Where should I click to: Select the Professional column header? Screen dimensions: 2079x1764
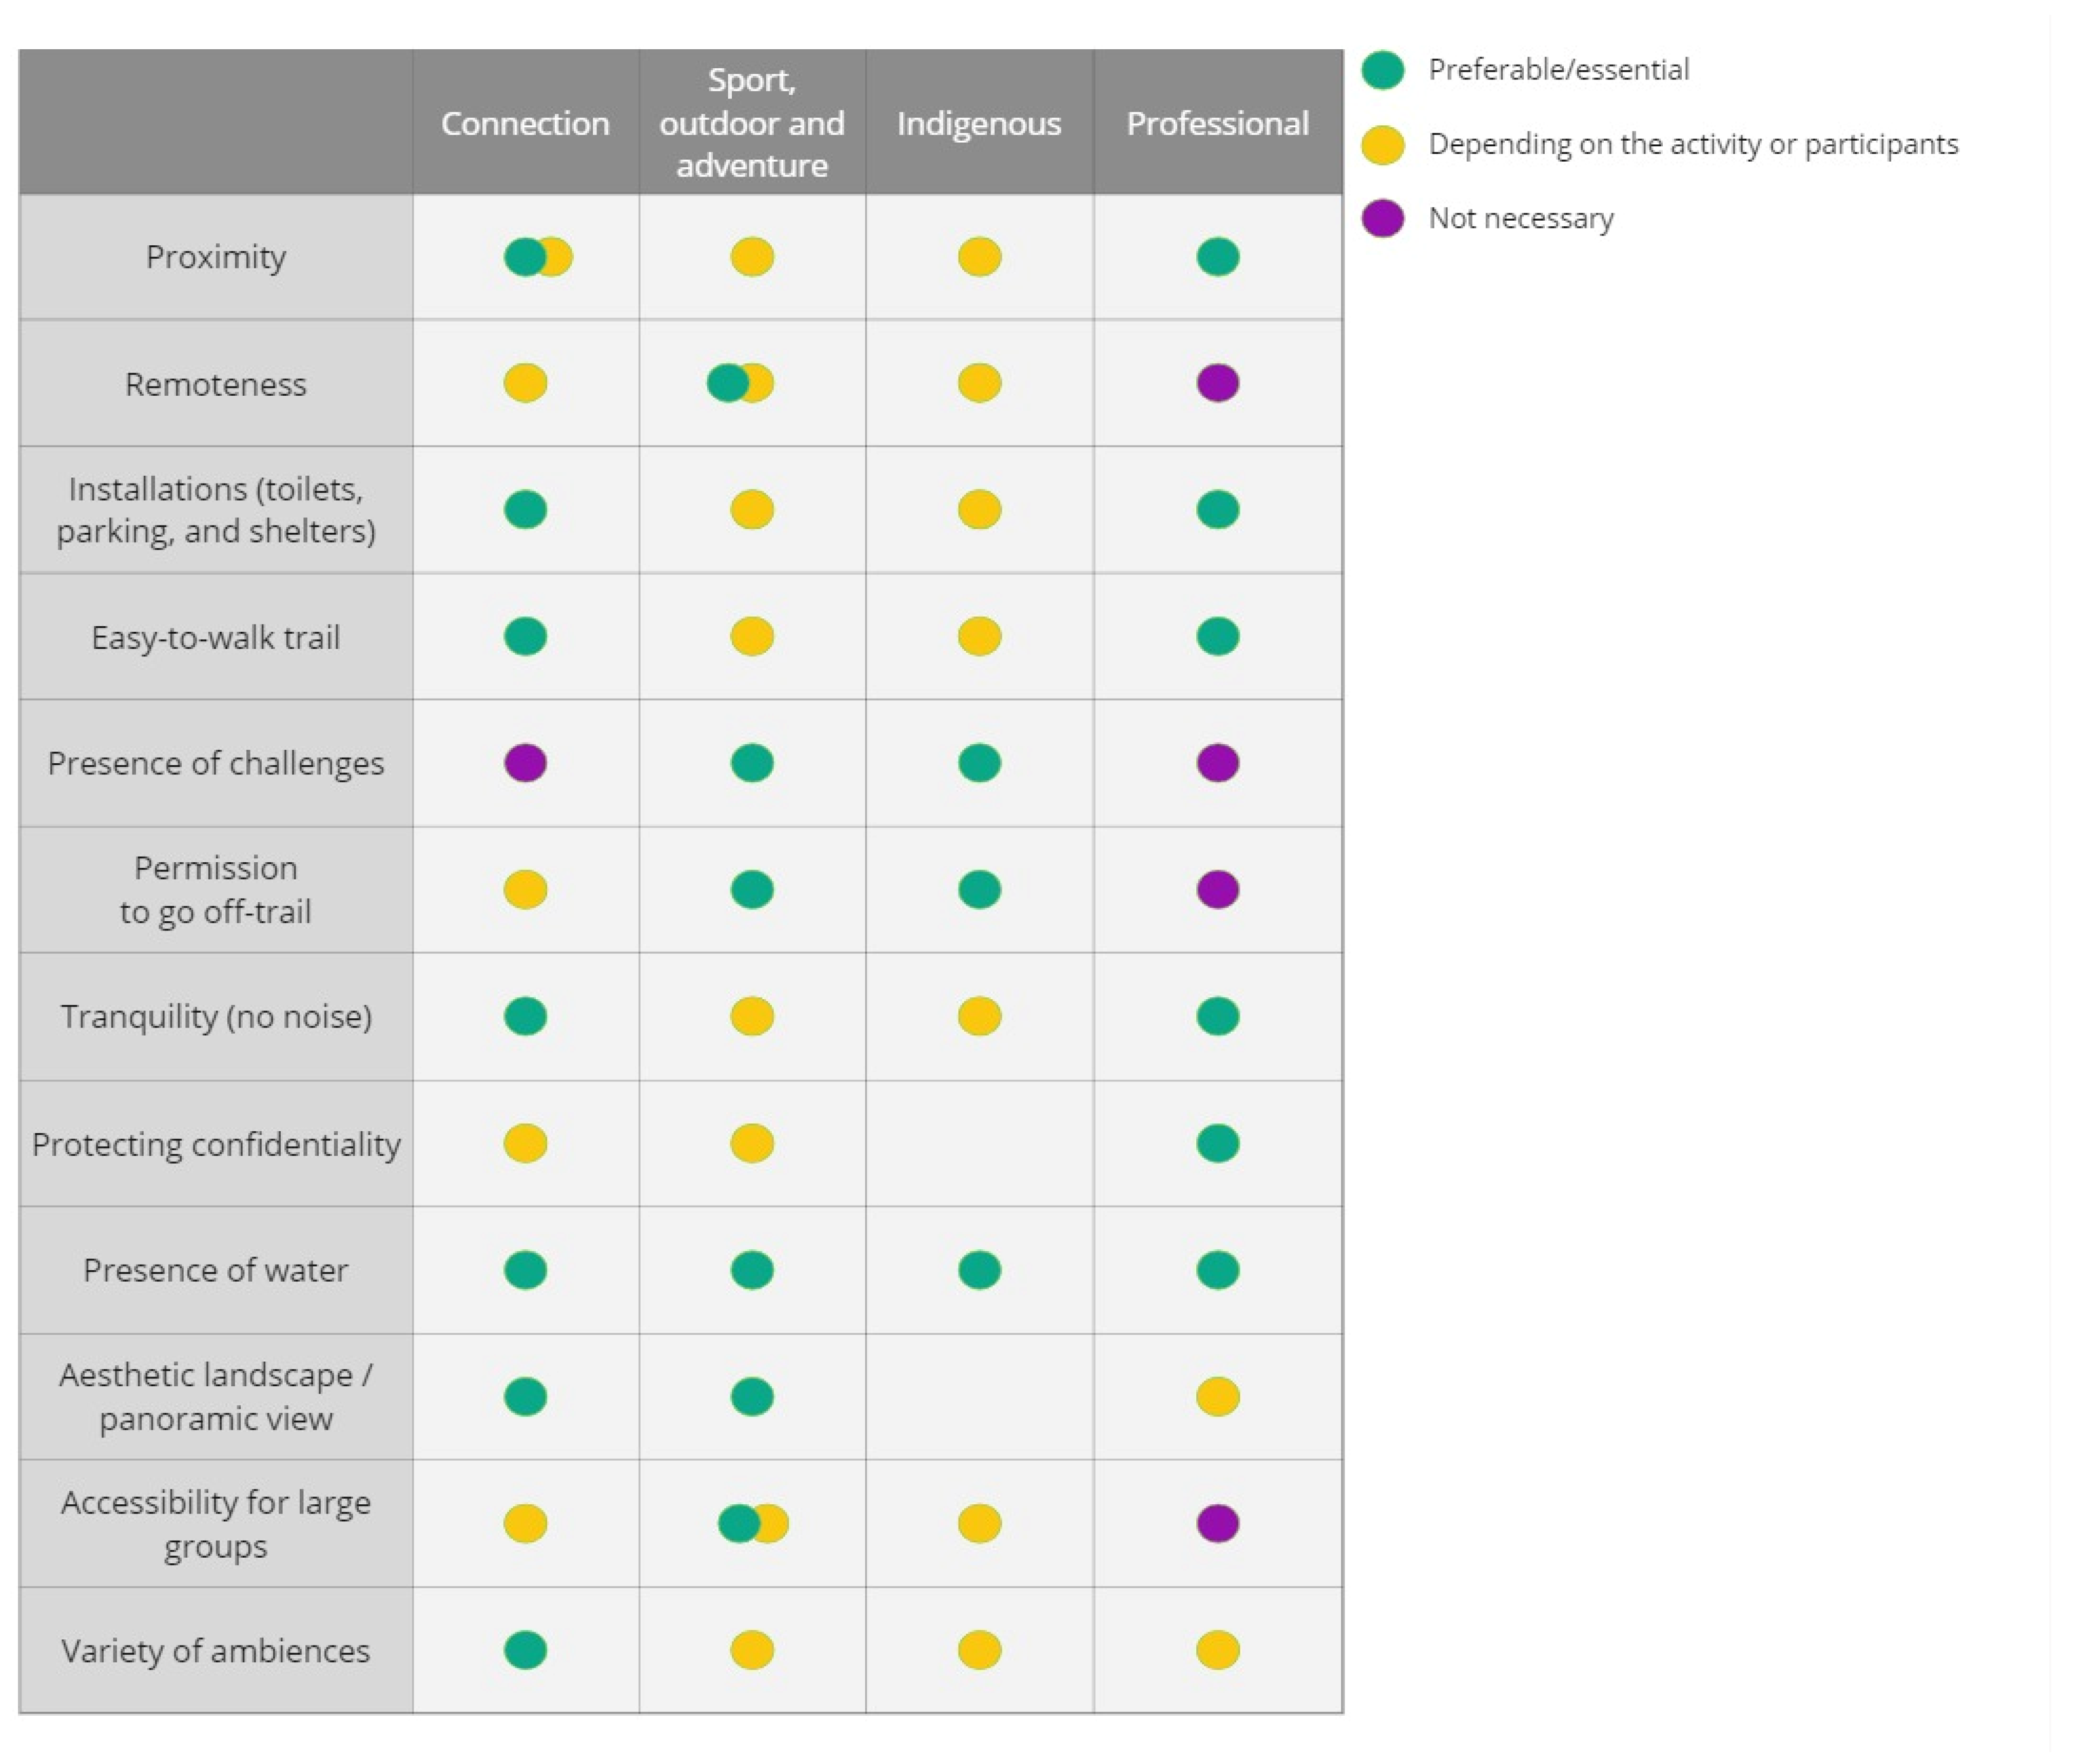click(1217, 123)
